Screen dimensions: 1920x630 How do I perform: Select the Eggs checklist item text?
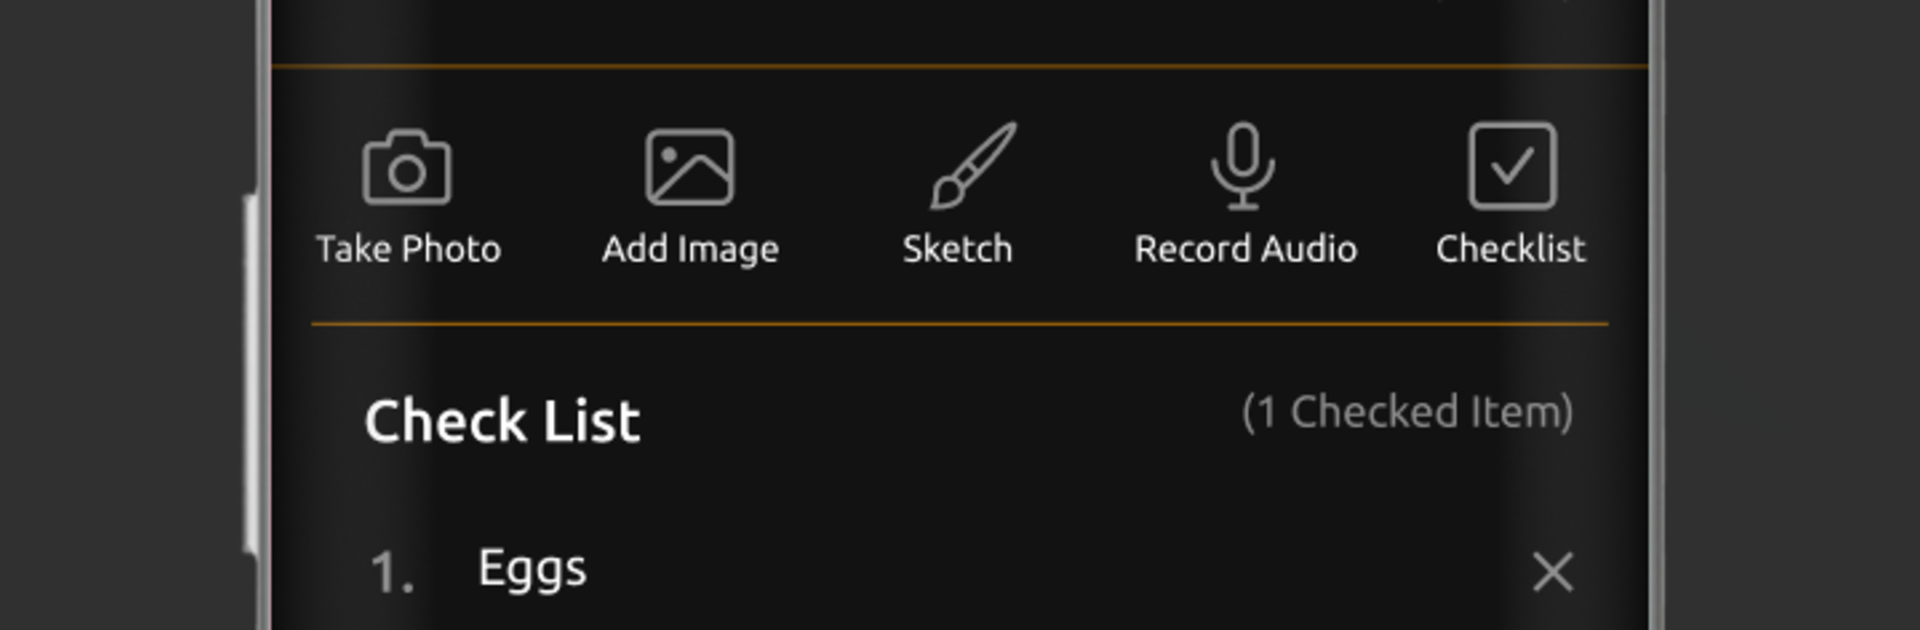pos(532,569)
